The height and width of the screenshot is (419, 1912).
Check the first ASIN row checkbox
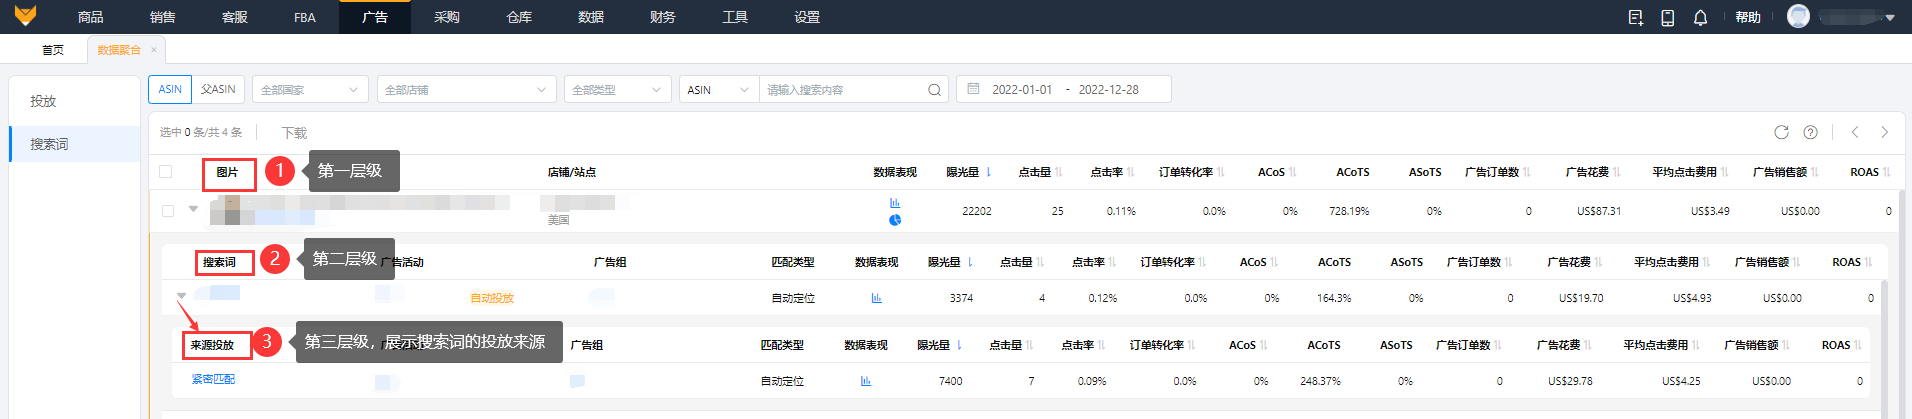pos(168,211)
